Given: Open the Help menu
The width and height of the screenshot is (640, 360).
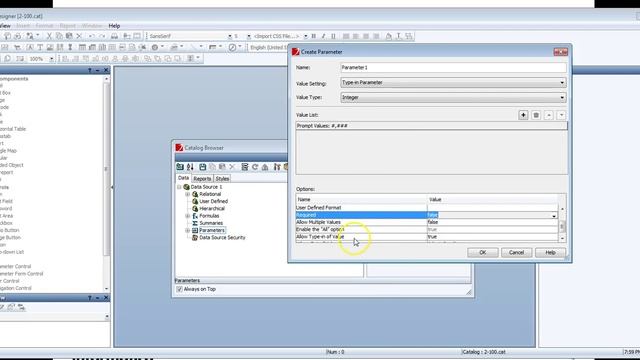Looking at the screenshot, I should [114, 26].
